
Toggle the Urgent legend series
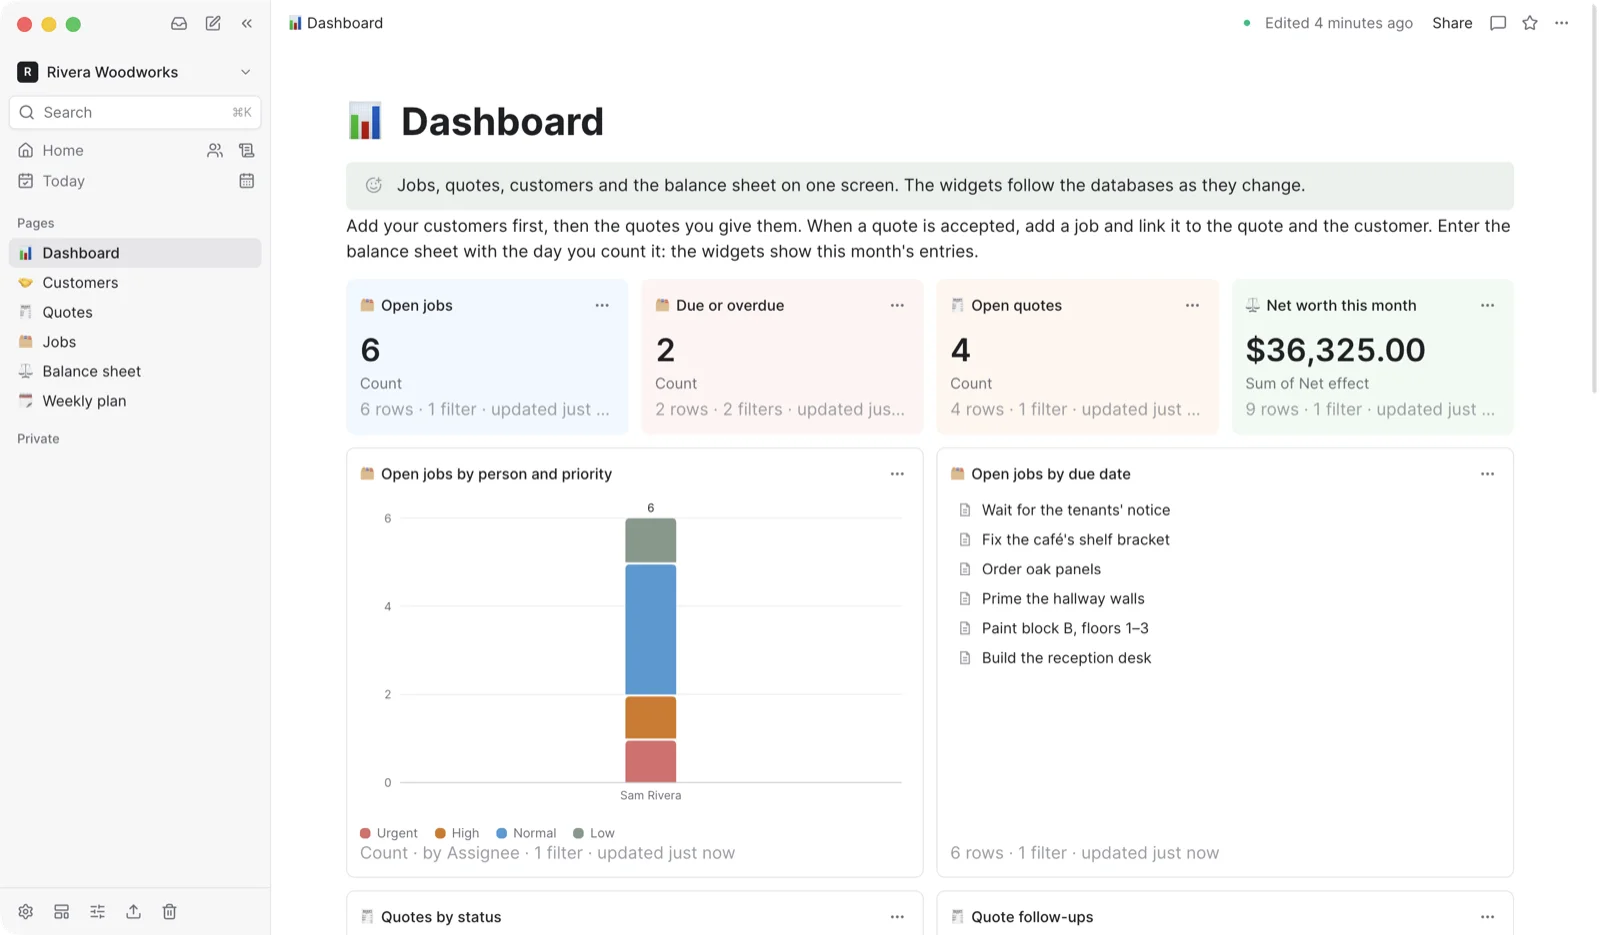(389, 833)
